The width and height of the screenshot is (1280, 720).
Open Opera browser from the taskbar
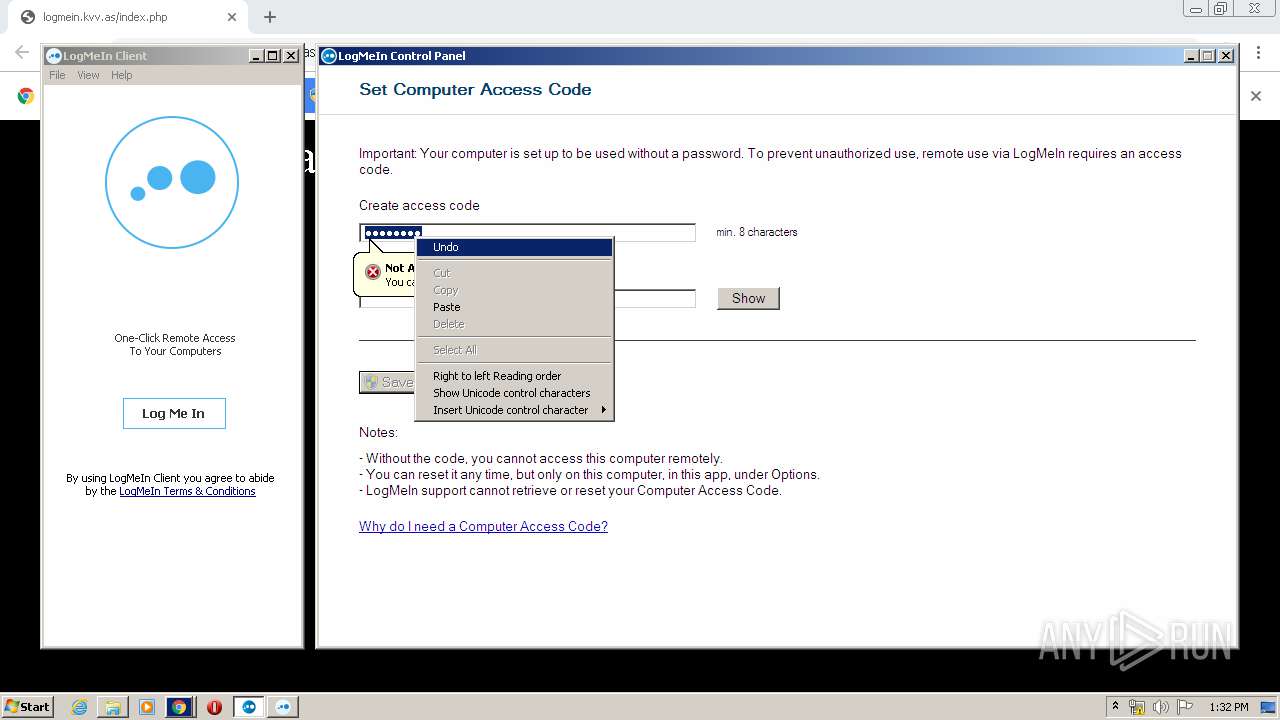tap(214, 707)
